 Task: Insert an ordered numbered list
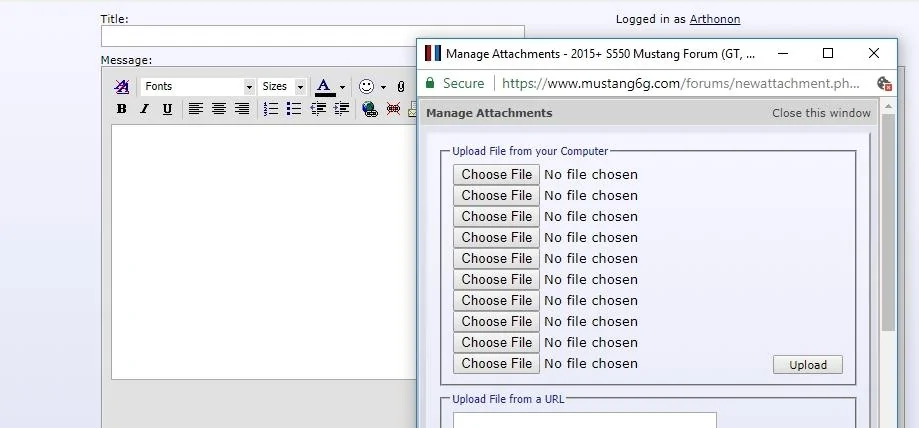pos(271,108)
